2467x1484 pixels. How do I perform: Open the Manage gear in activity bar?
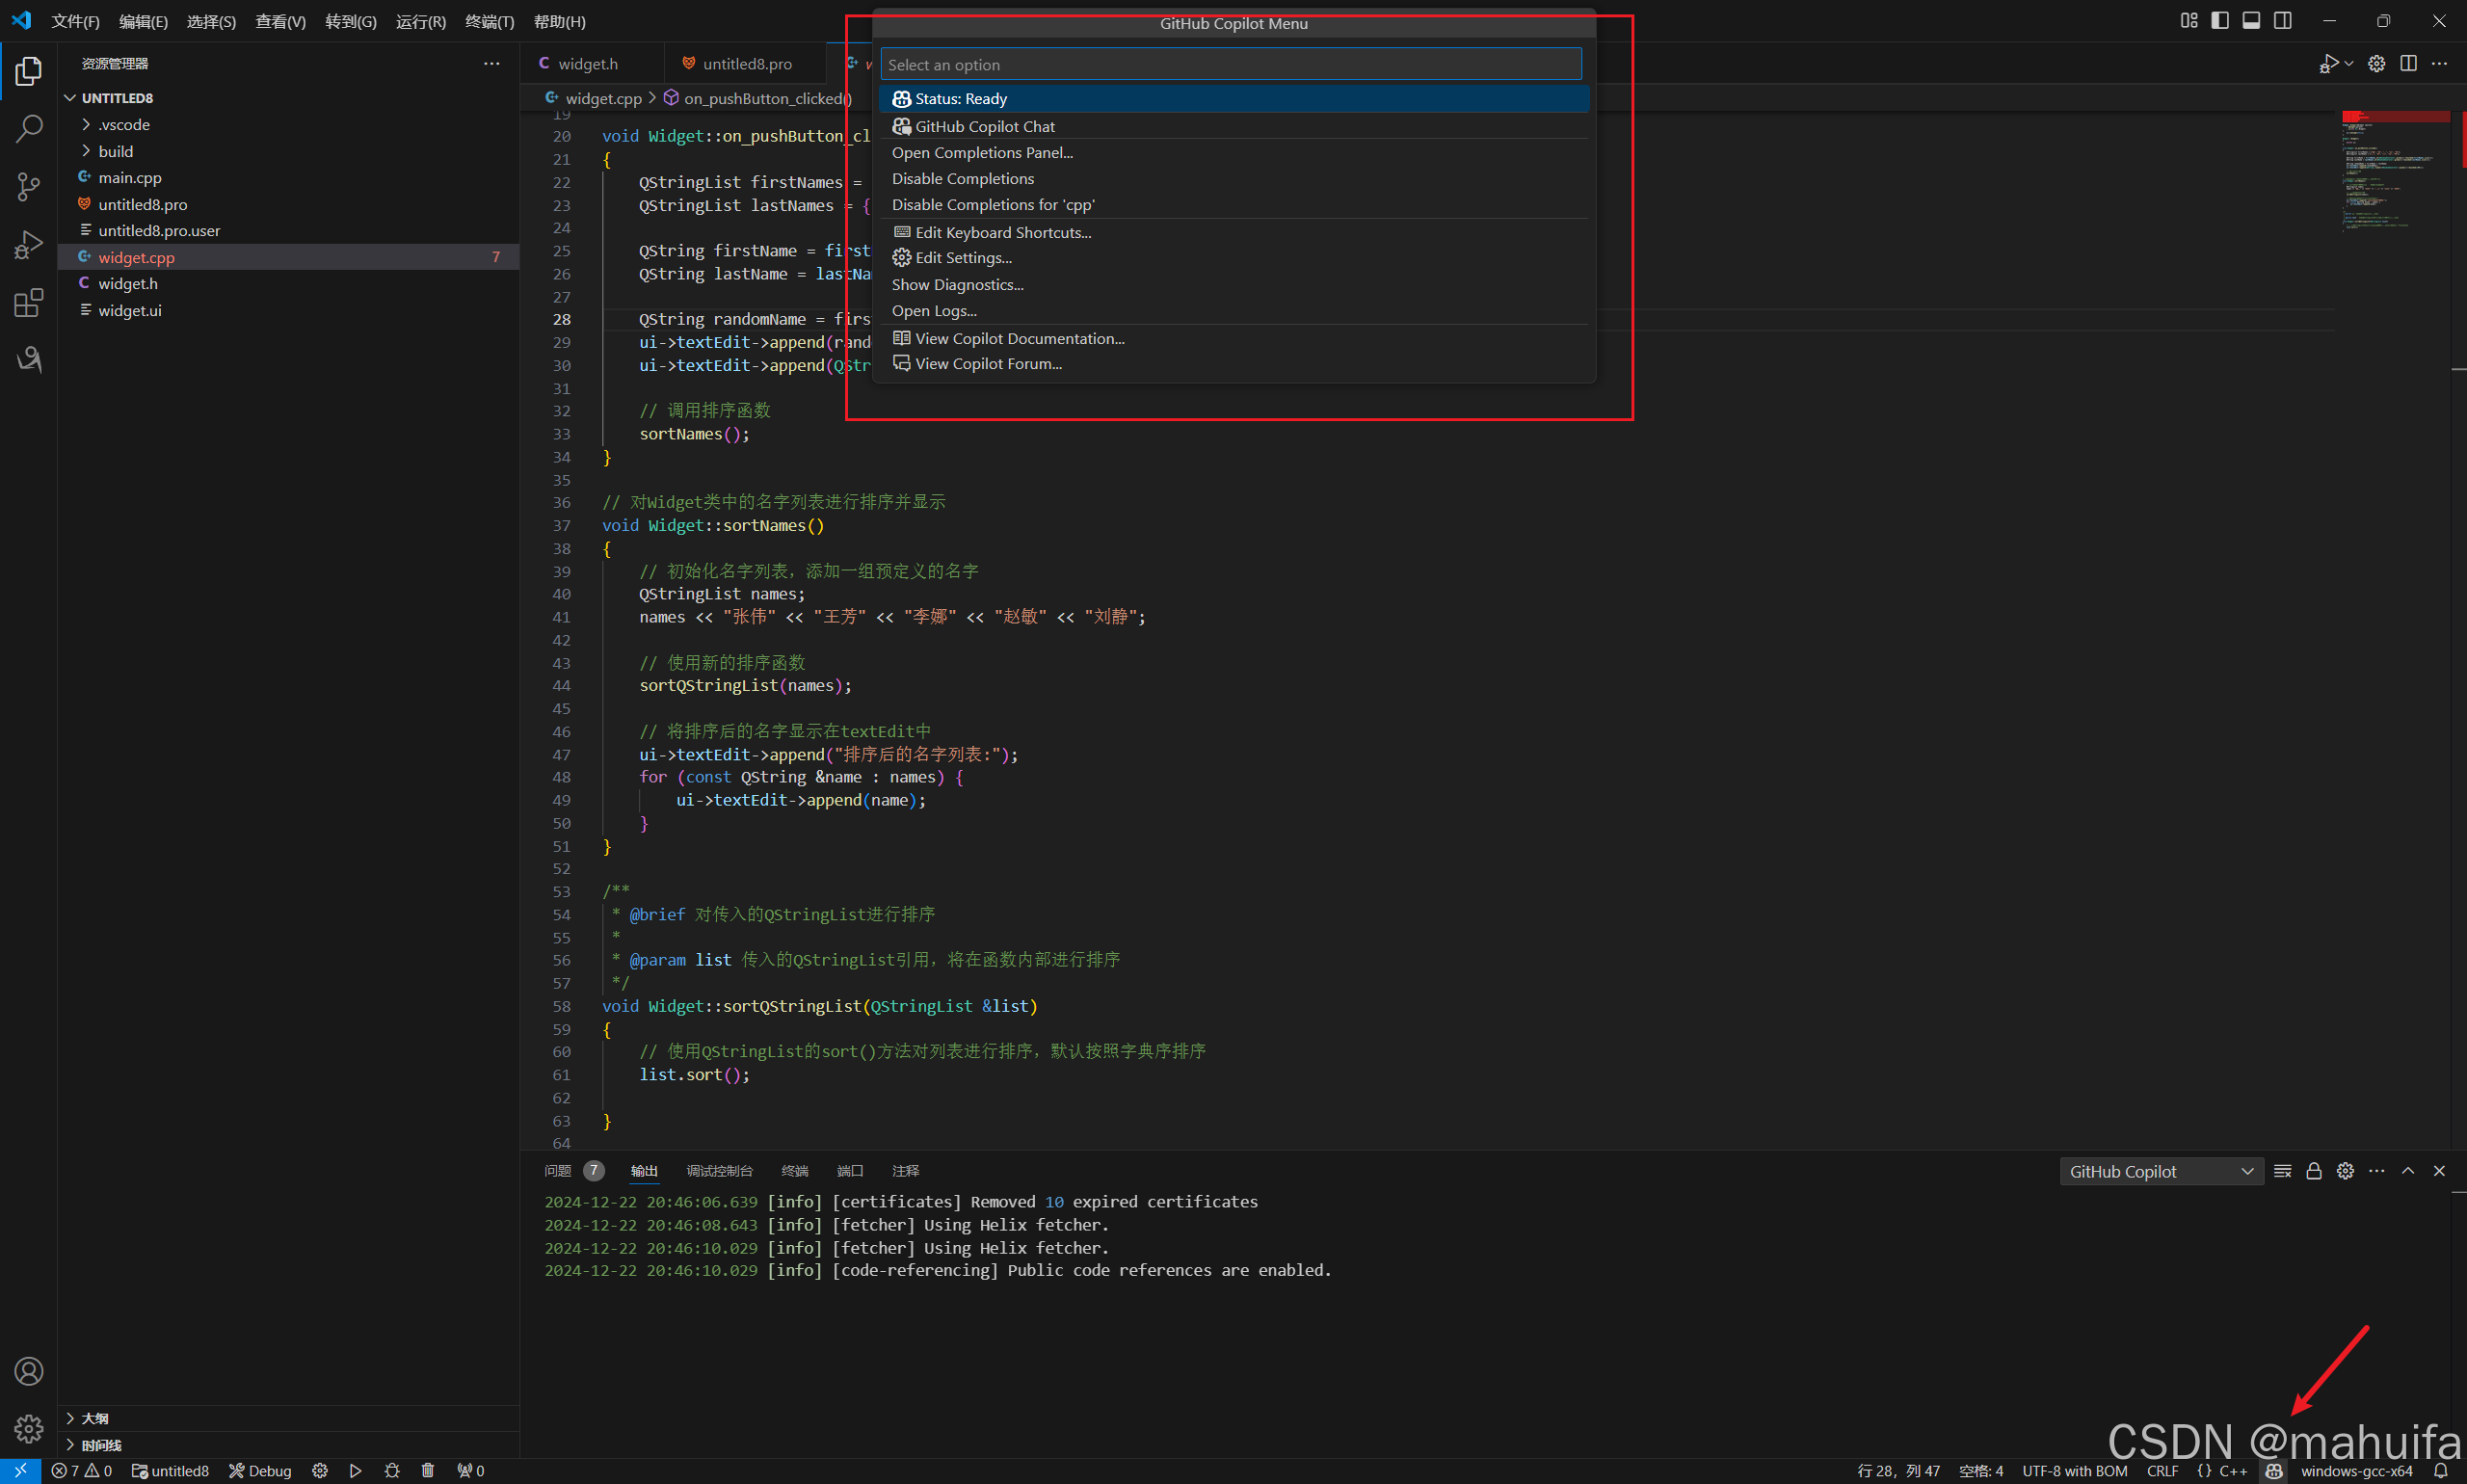pos(29,1428)
